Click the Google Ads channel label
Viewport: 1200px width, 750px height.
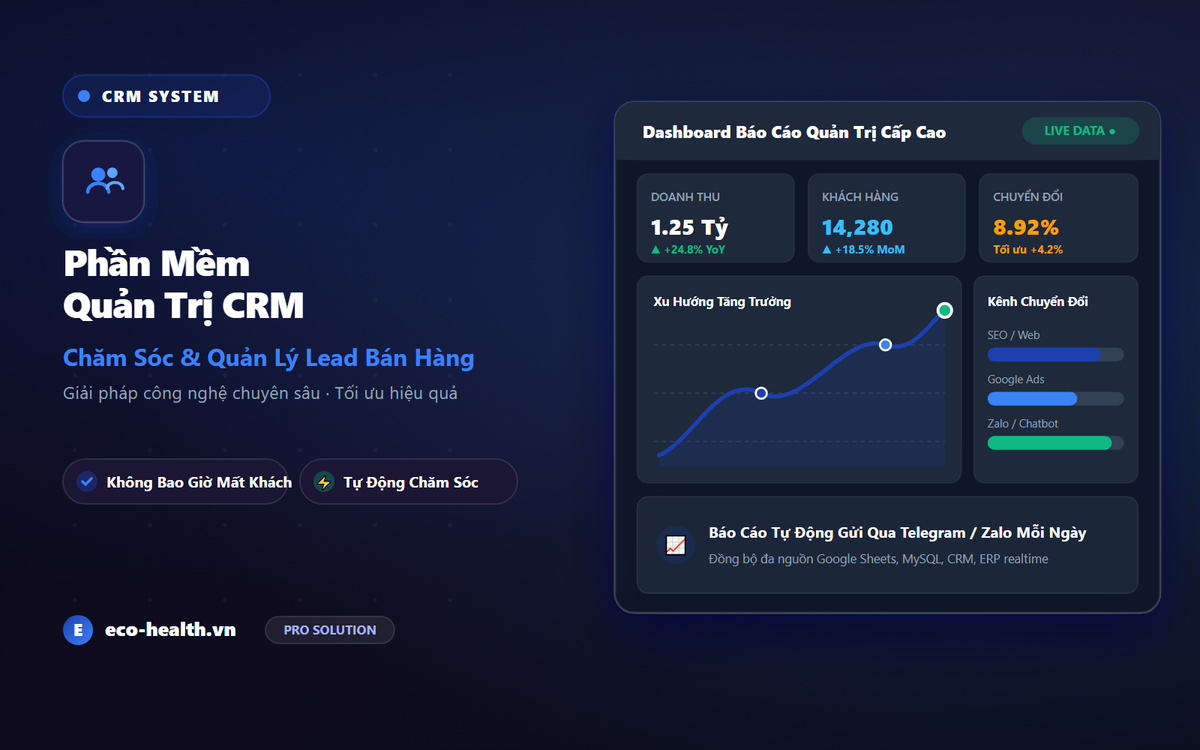(1016, 379)
